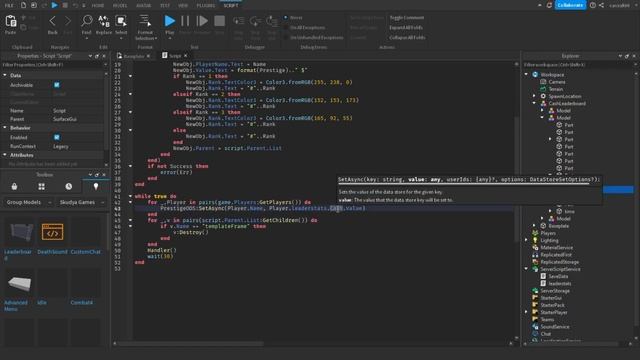
Task: Click the quick-access Play icon in title bar
Action: click(x=54, y=5)
